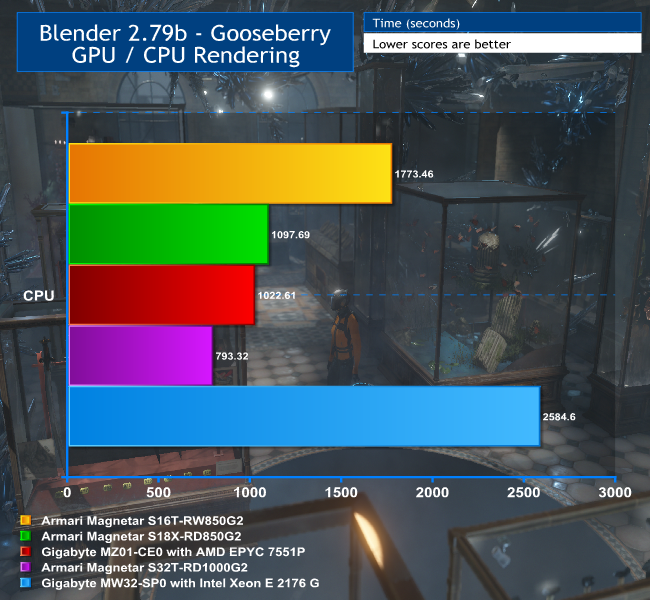The height and width of the screenshot is (600, 650).
Task: Click the orange legend swatch for S16T-RW850G2
Action: 26,520
